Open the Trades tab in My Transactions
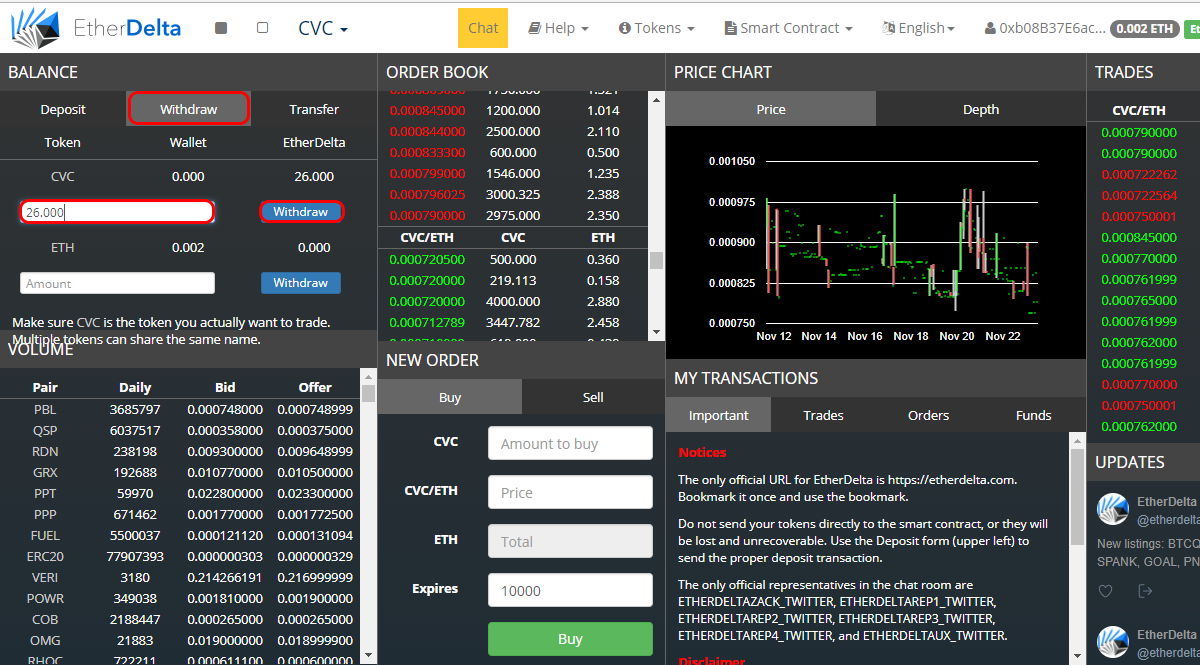Image resolution: width=1200 pixels, height=665 pixels. (823, 415)
